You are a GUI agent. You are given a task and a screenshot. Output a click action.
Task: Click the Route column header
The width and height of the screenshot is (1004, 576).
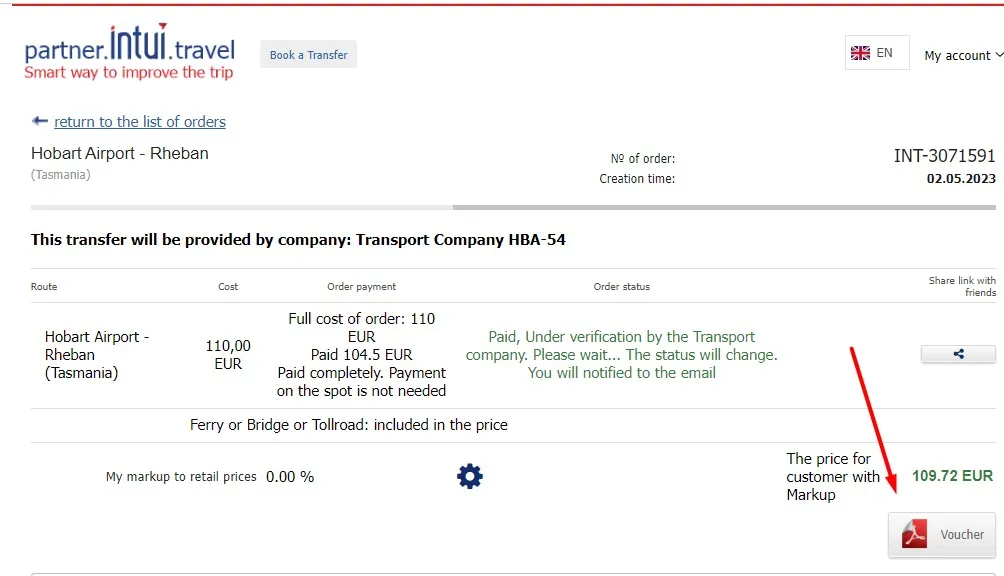click(44, 287)
